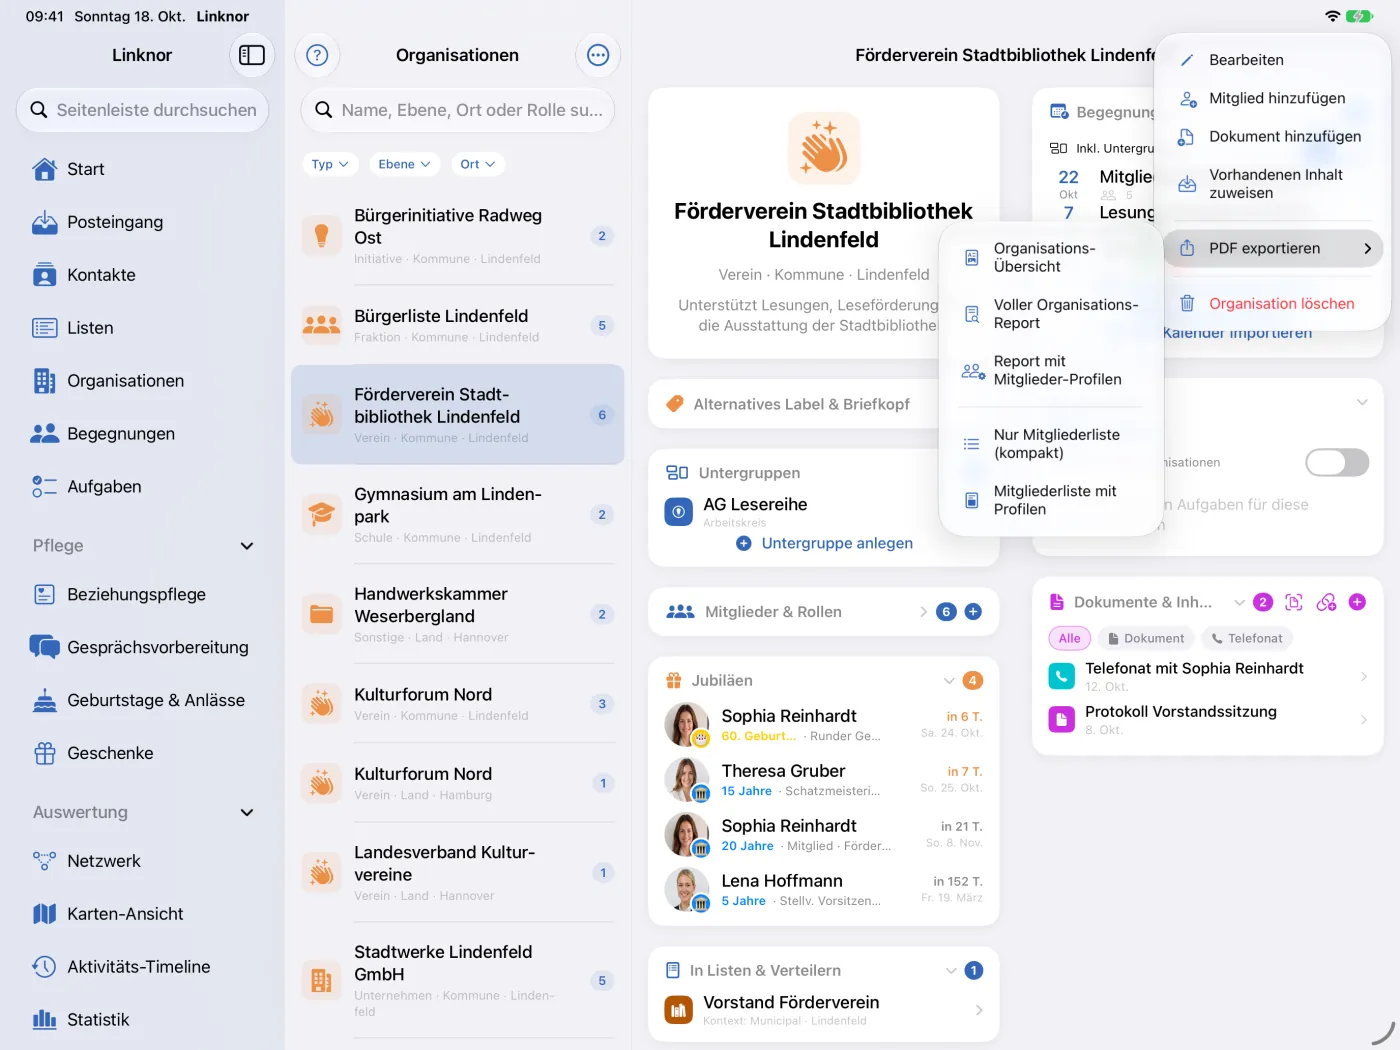Collapse the Auswertung sidebar section
The width and height of the screenshot is (1400, 1050).
coord(247,813)
